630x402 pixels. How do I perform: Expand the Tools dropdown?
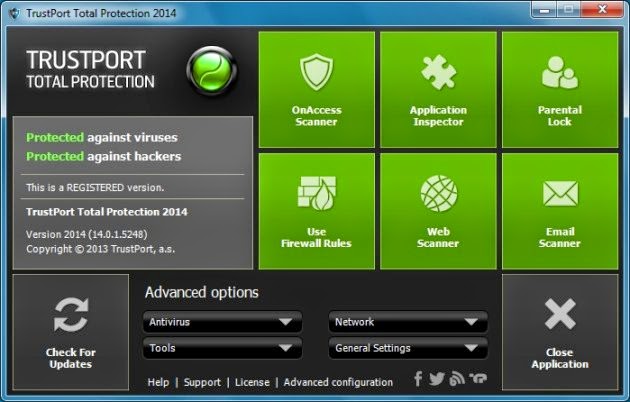click(222, 348)
